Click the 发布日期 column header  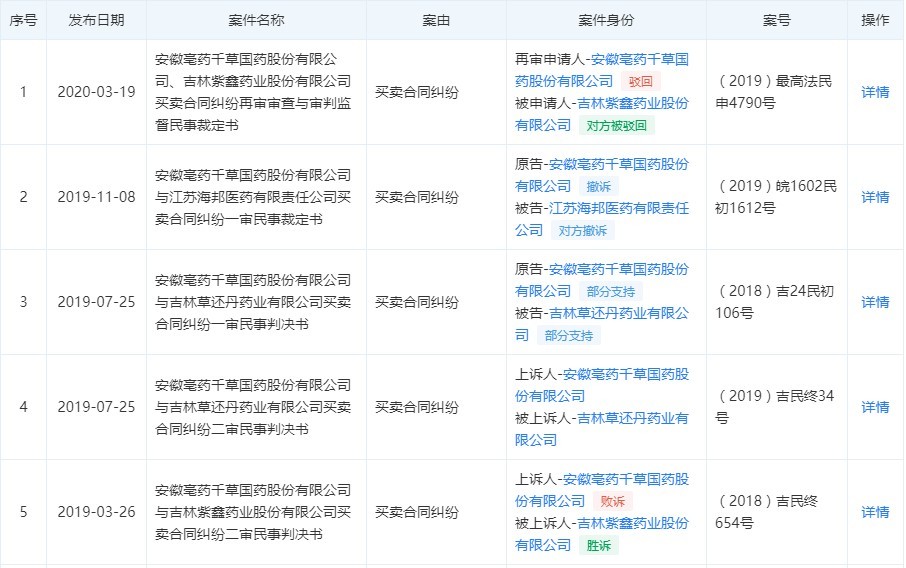(97, 20)
